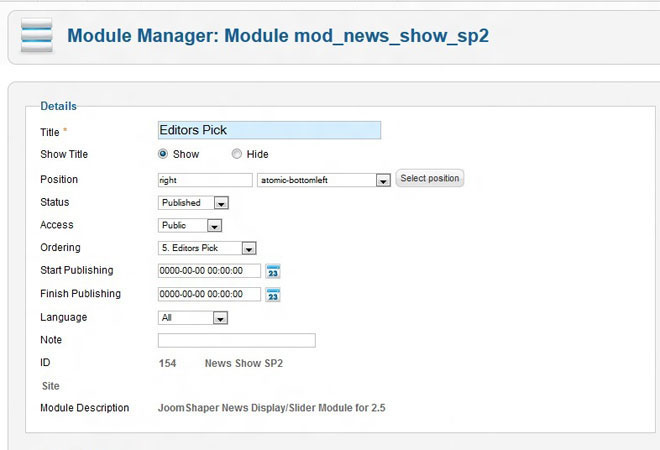
Task: Click the Position text field containing right
Action: point(205,180)
